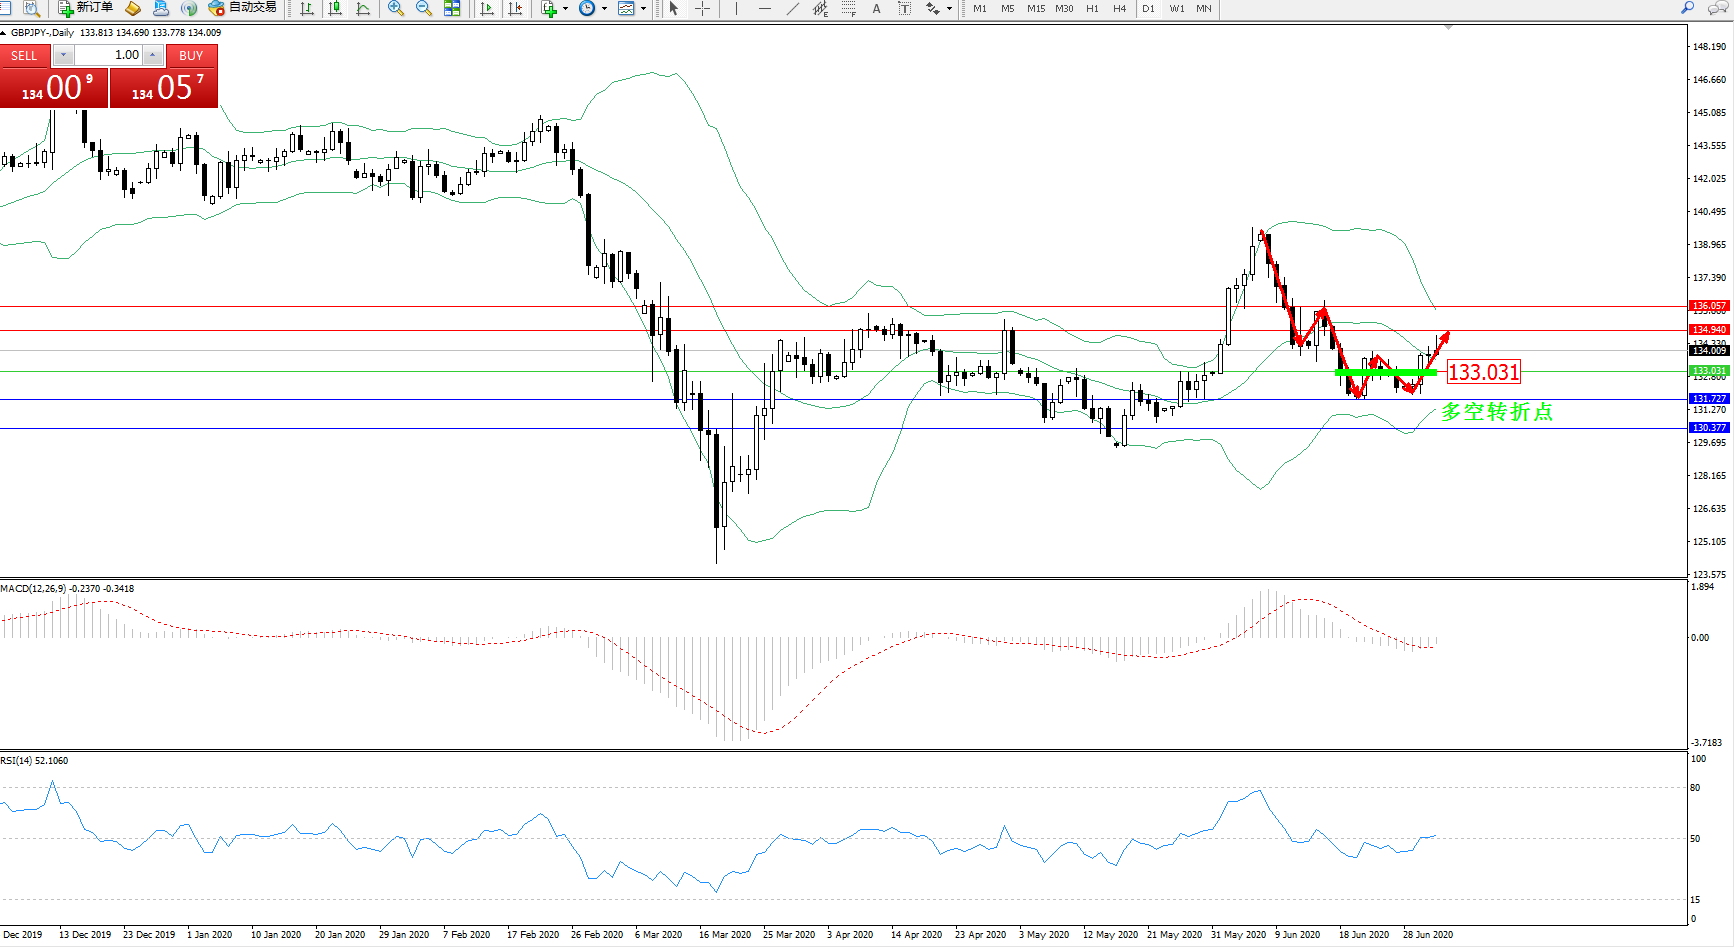Click the lot volume field showing 1.00

coord(110,55)
